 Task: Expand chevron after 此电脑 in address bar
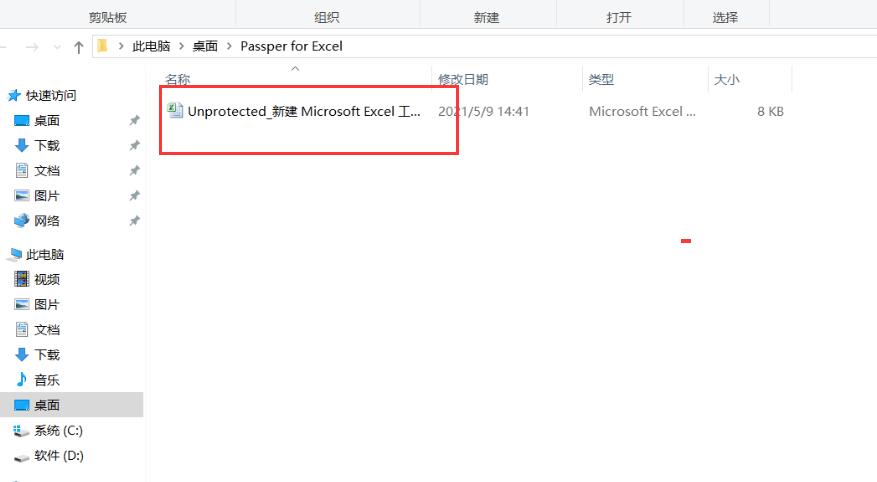point(181,46)
